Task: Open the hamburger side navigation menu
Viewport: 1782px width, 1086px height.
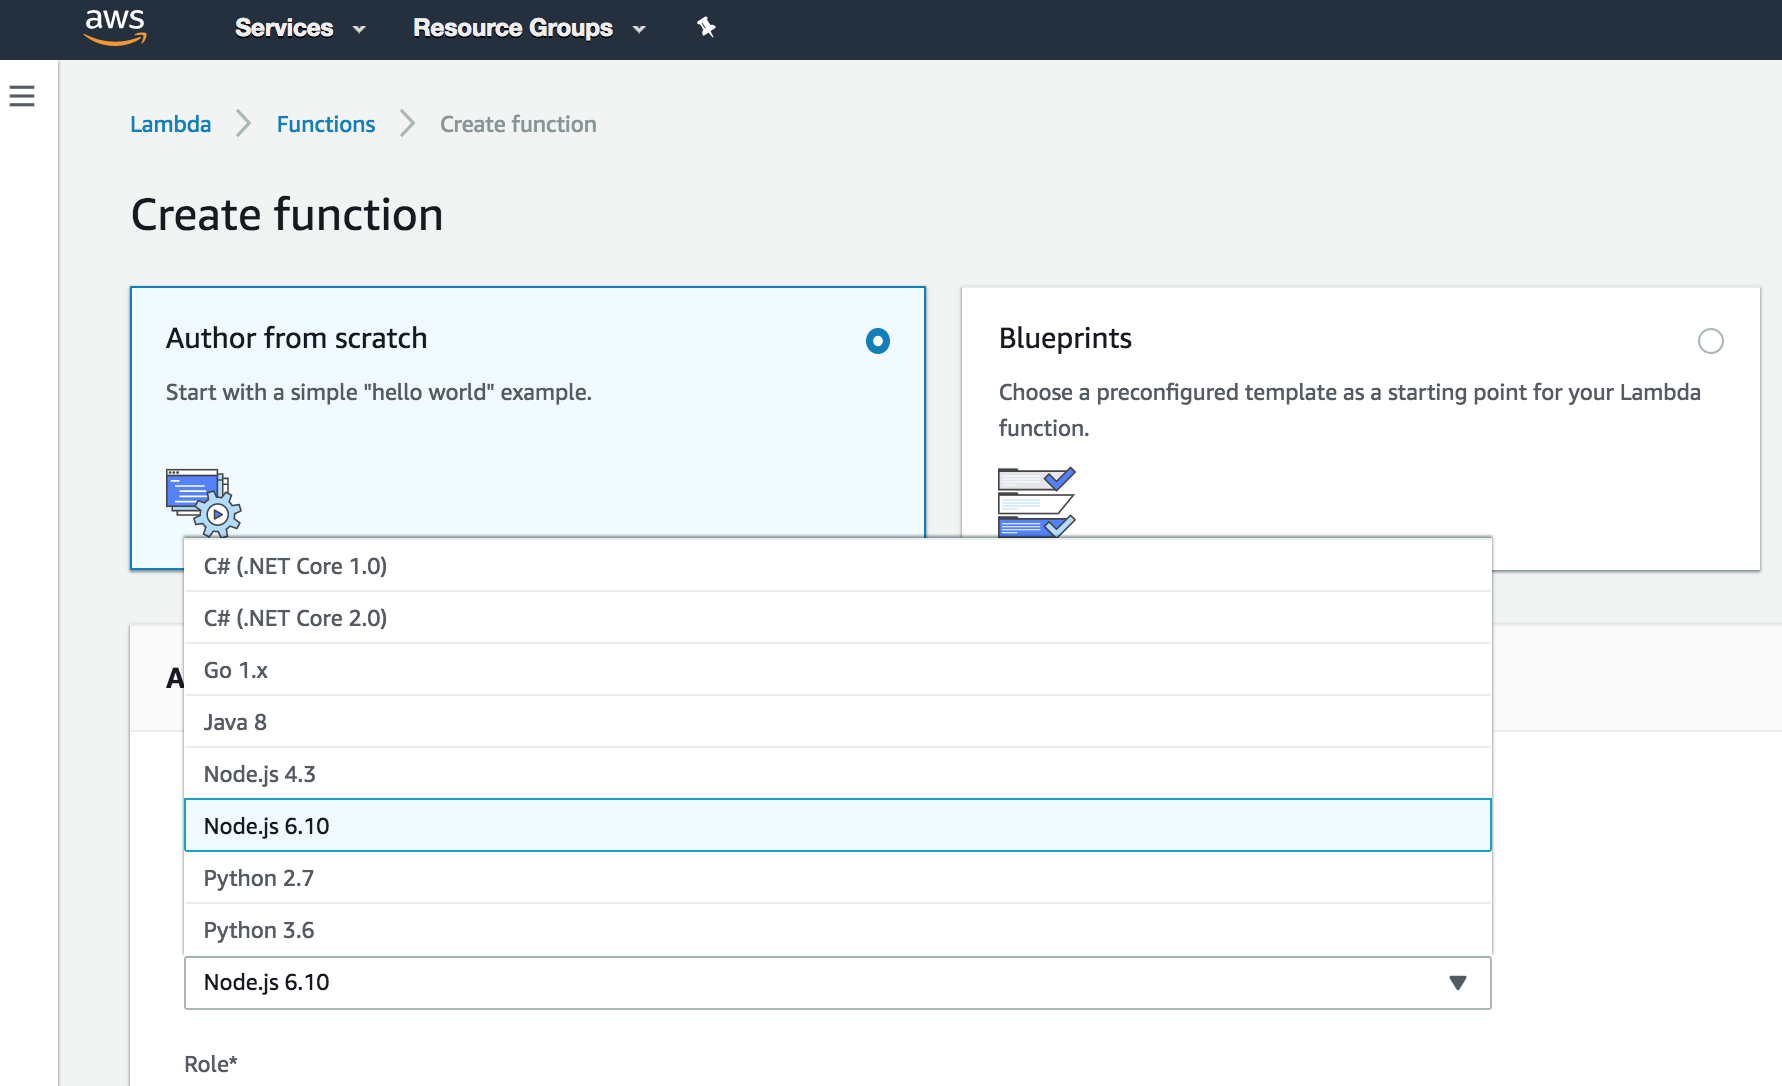Action: (x=22, y=96)
